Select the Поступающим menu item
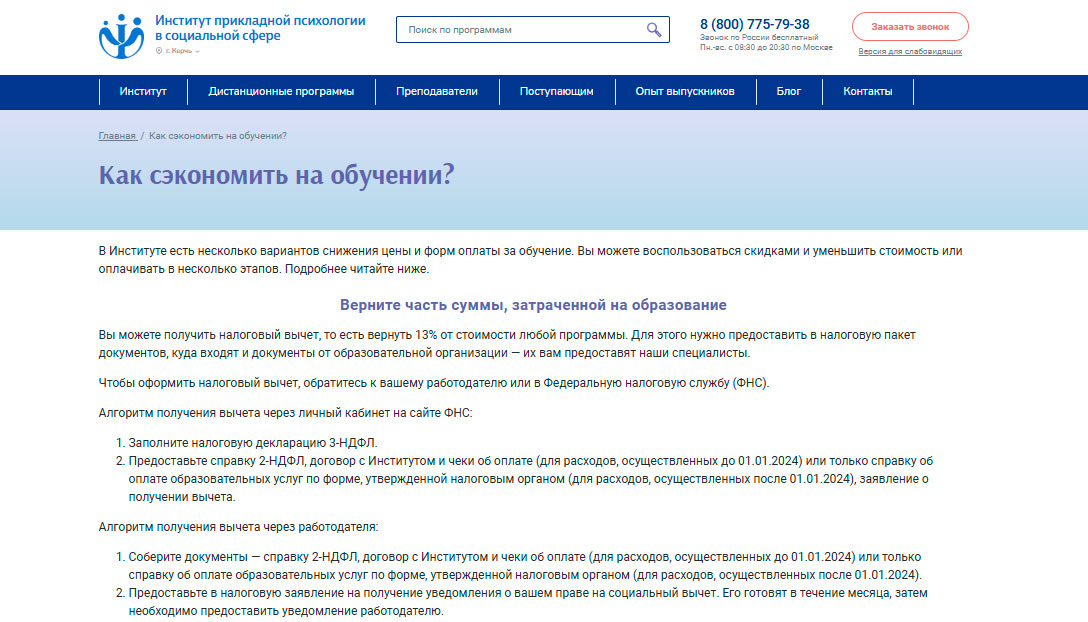The width and height of the screenshot is (1088, 622). (x=556, y=92)
